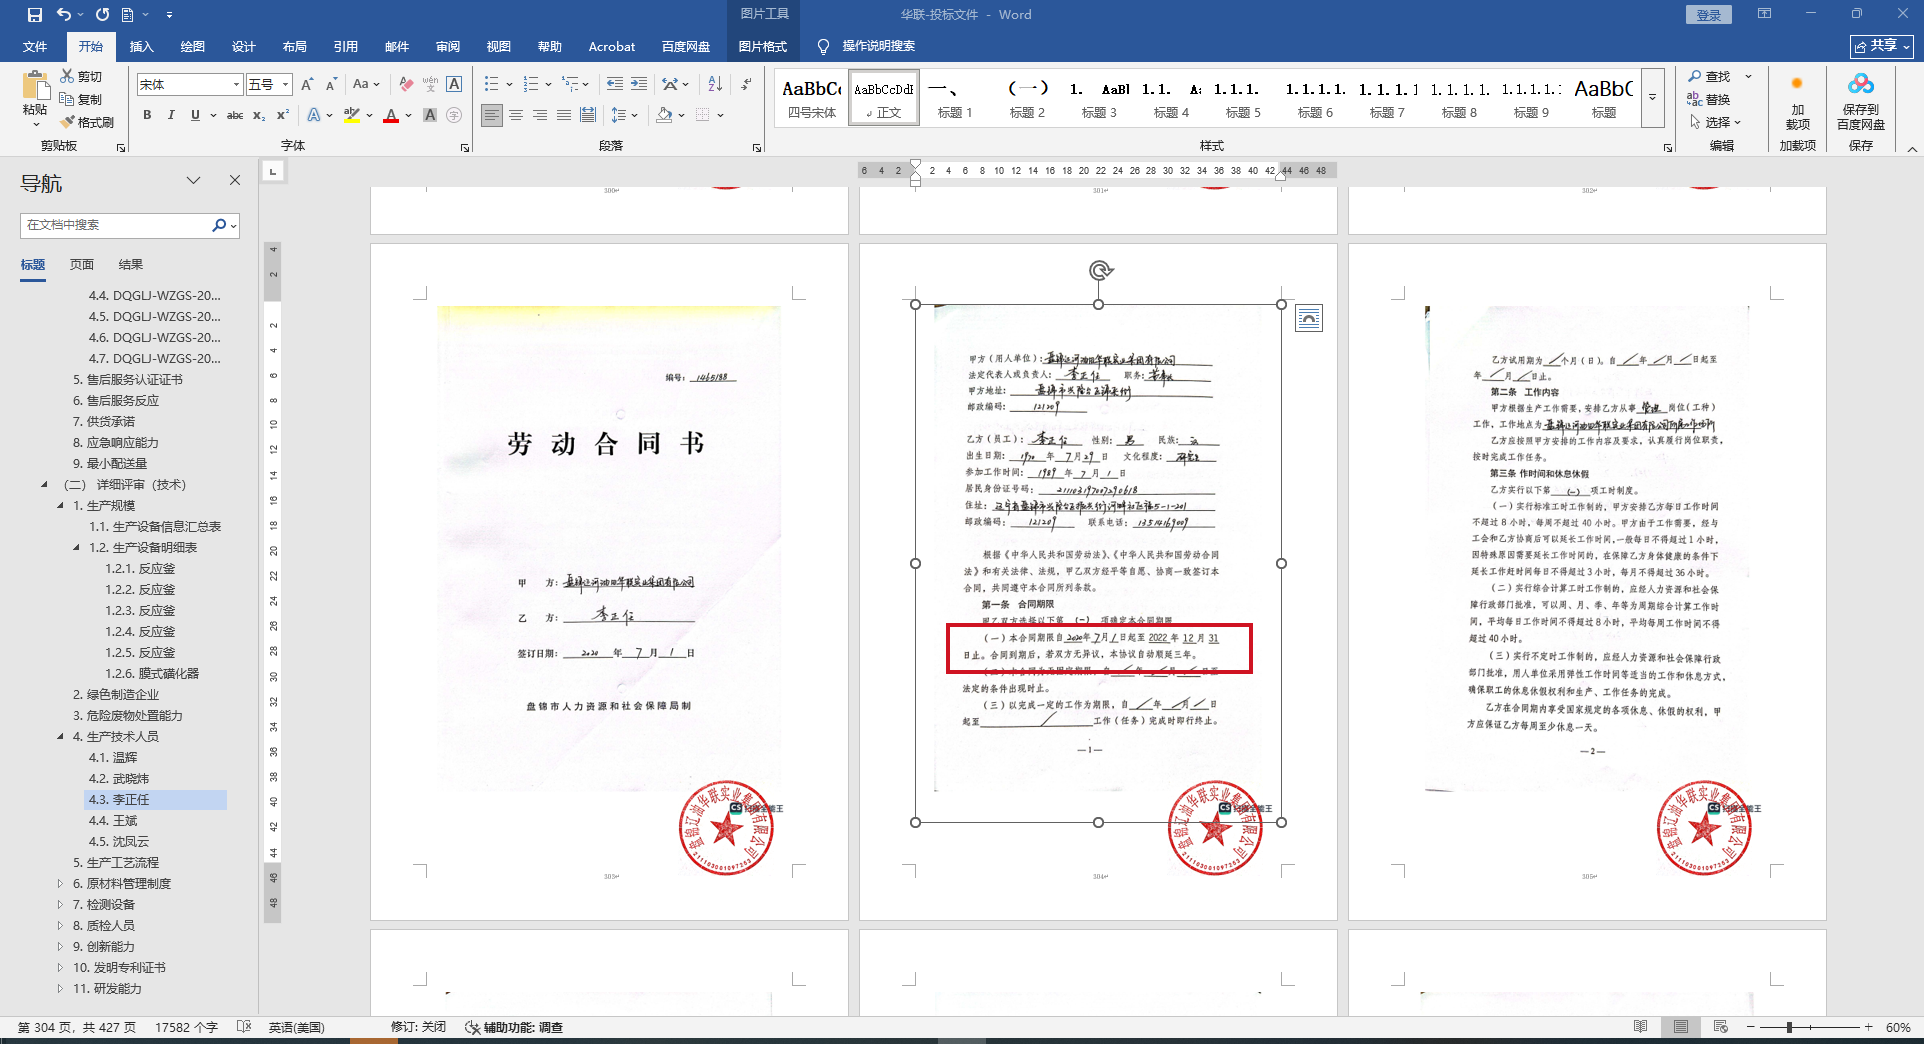This screenshot has width=1924, height=1044.
Task: Collapse the 4. 生产技术人员 heading
Action: tap(61, 737)
